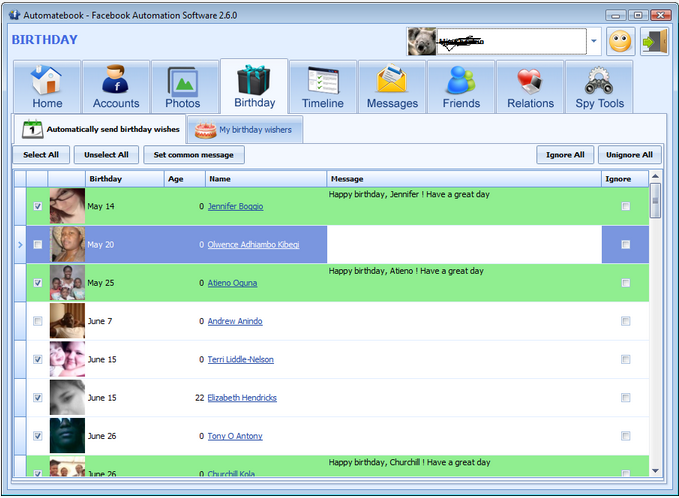Click the Unselect All button

pyautogui.click(x=106, y=155)
